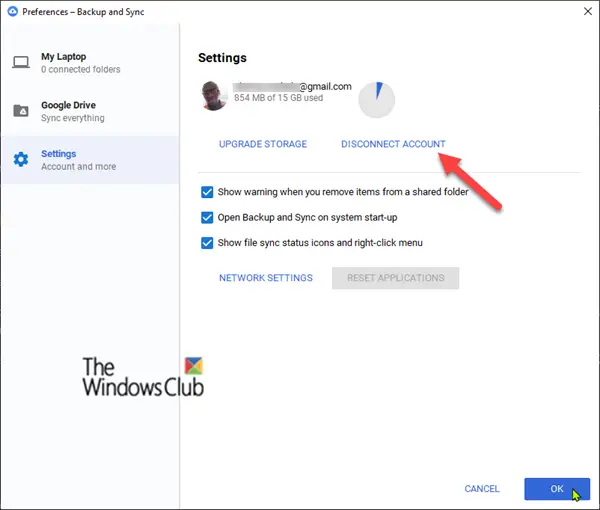The width and height of the screenshot is (600, 510).
Task: Click the RESET APPLICATIONS button
Action: [x=396, y=278]
